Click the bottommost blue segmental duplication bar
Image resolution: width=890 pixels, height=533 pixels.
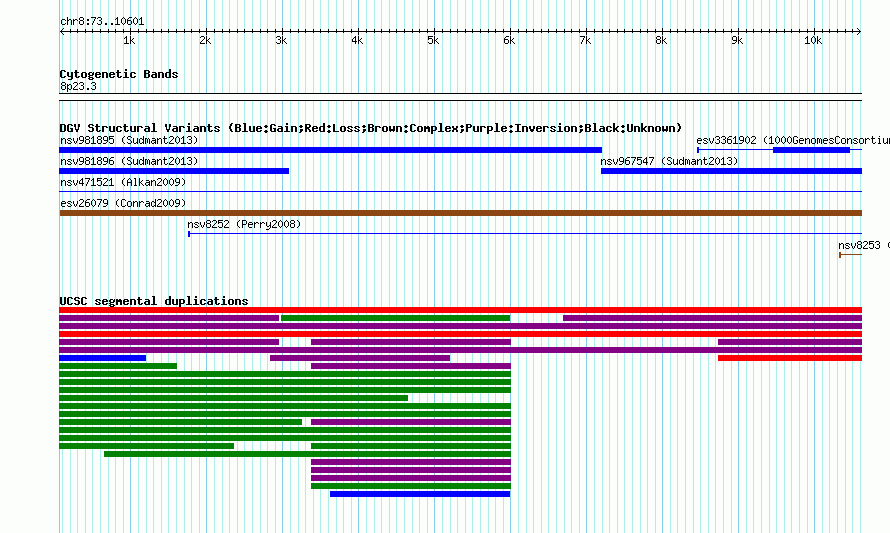pyautogui.click(x=420, y=494)
